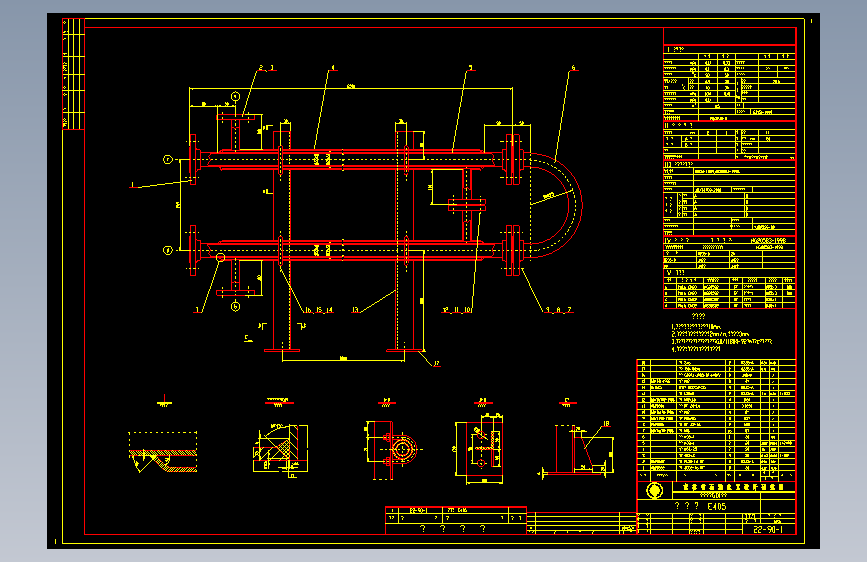Click the 22-90-1 drawing number beneath E405

768,529
